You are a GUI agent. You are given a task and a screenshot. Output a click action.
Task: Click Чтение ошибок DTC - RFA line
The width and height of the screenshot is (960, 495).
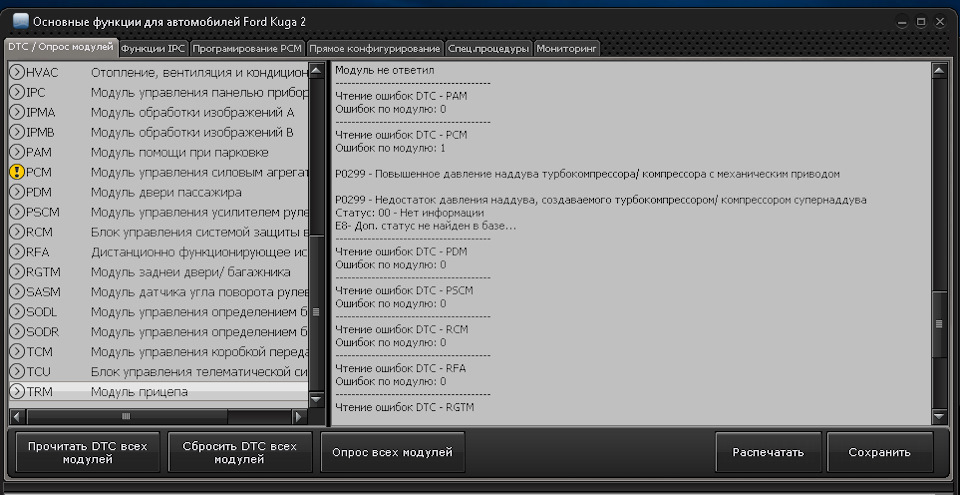(x=400, y=368)
